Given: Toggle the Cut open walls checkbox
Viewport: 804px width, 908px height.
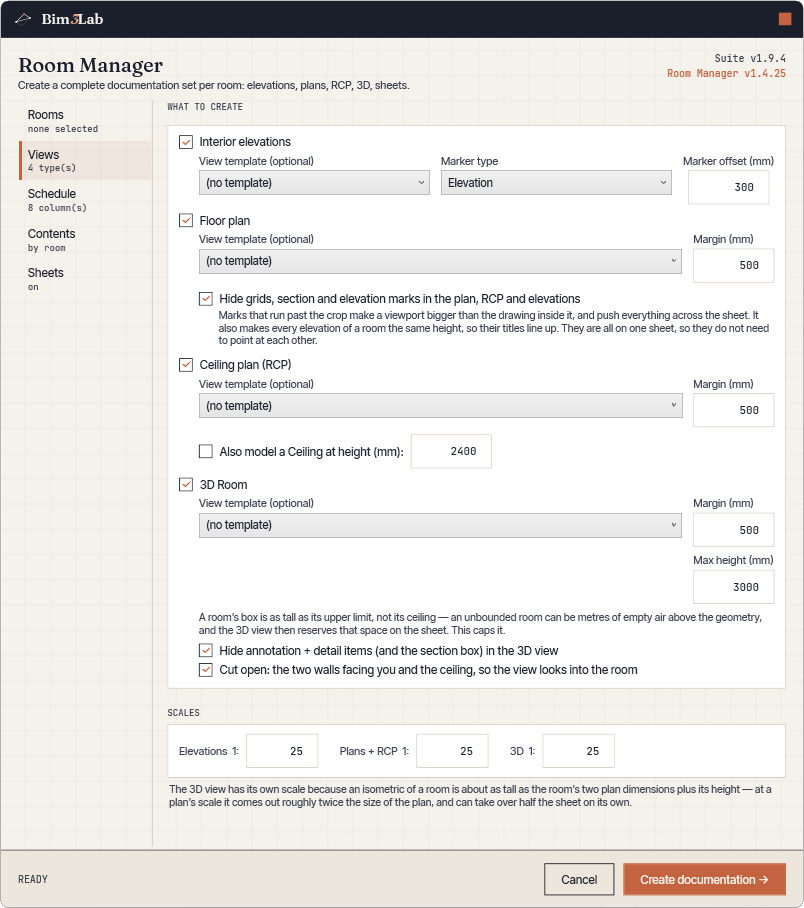Looking at the screenshot, I should click(x=206, y=670).
